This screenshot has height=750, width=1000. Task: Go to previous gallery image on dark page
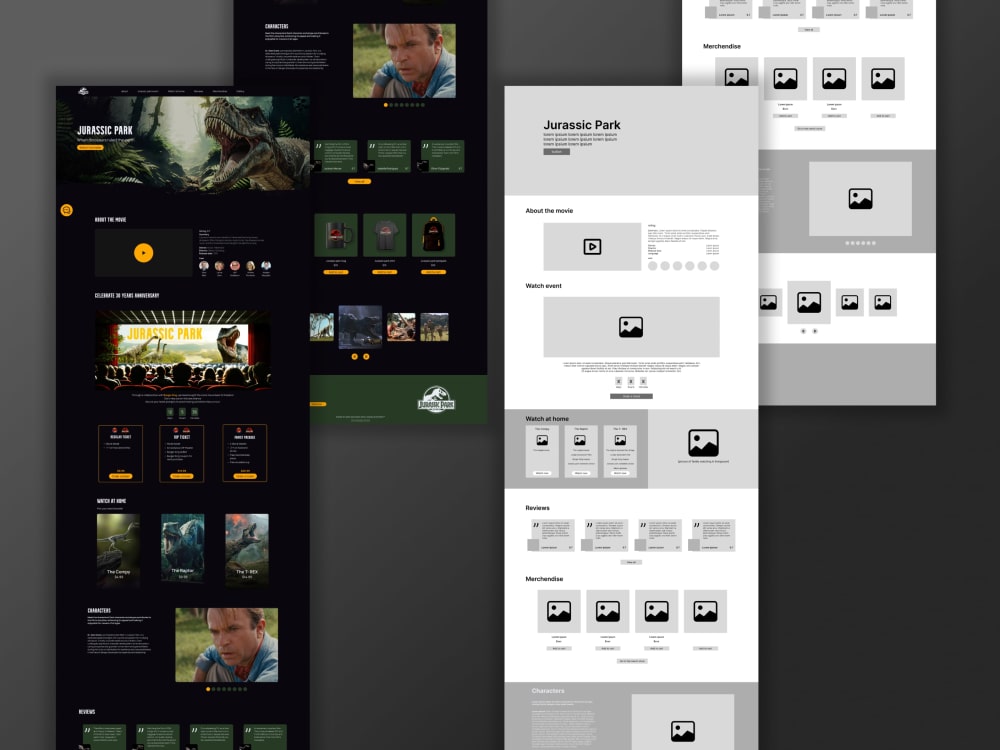355,357
